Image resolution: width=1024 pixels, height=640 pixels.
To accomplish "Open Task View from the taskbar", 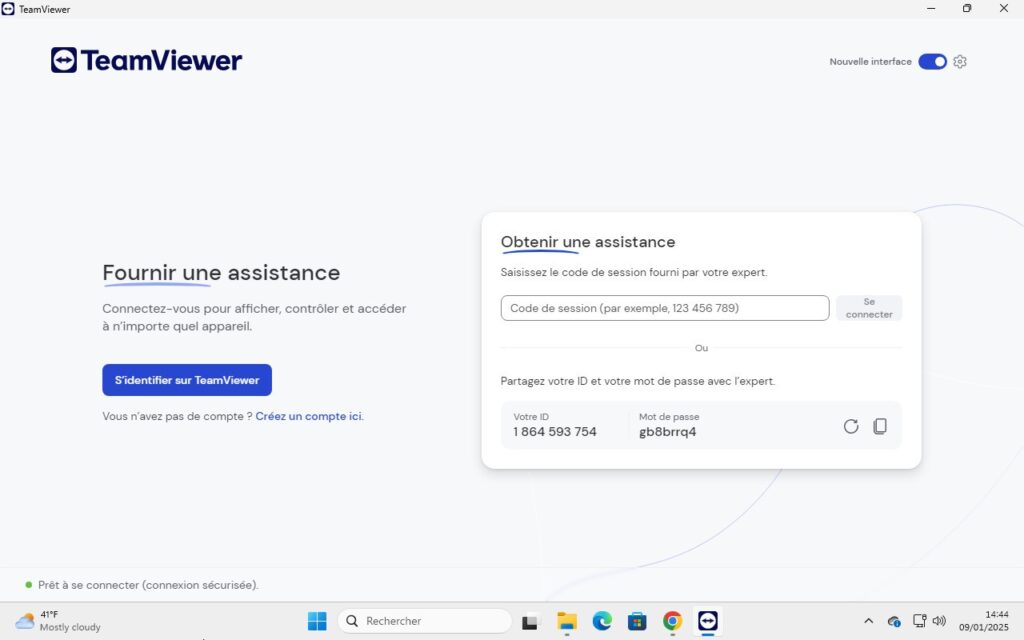I will 530,622.
